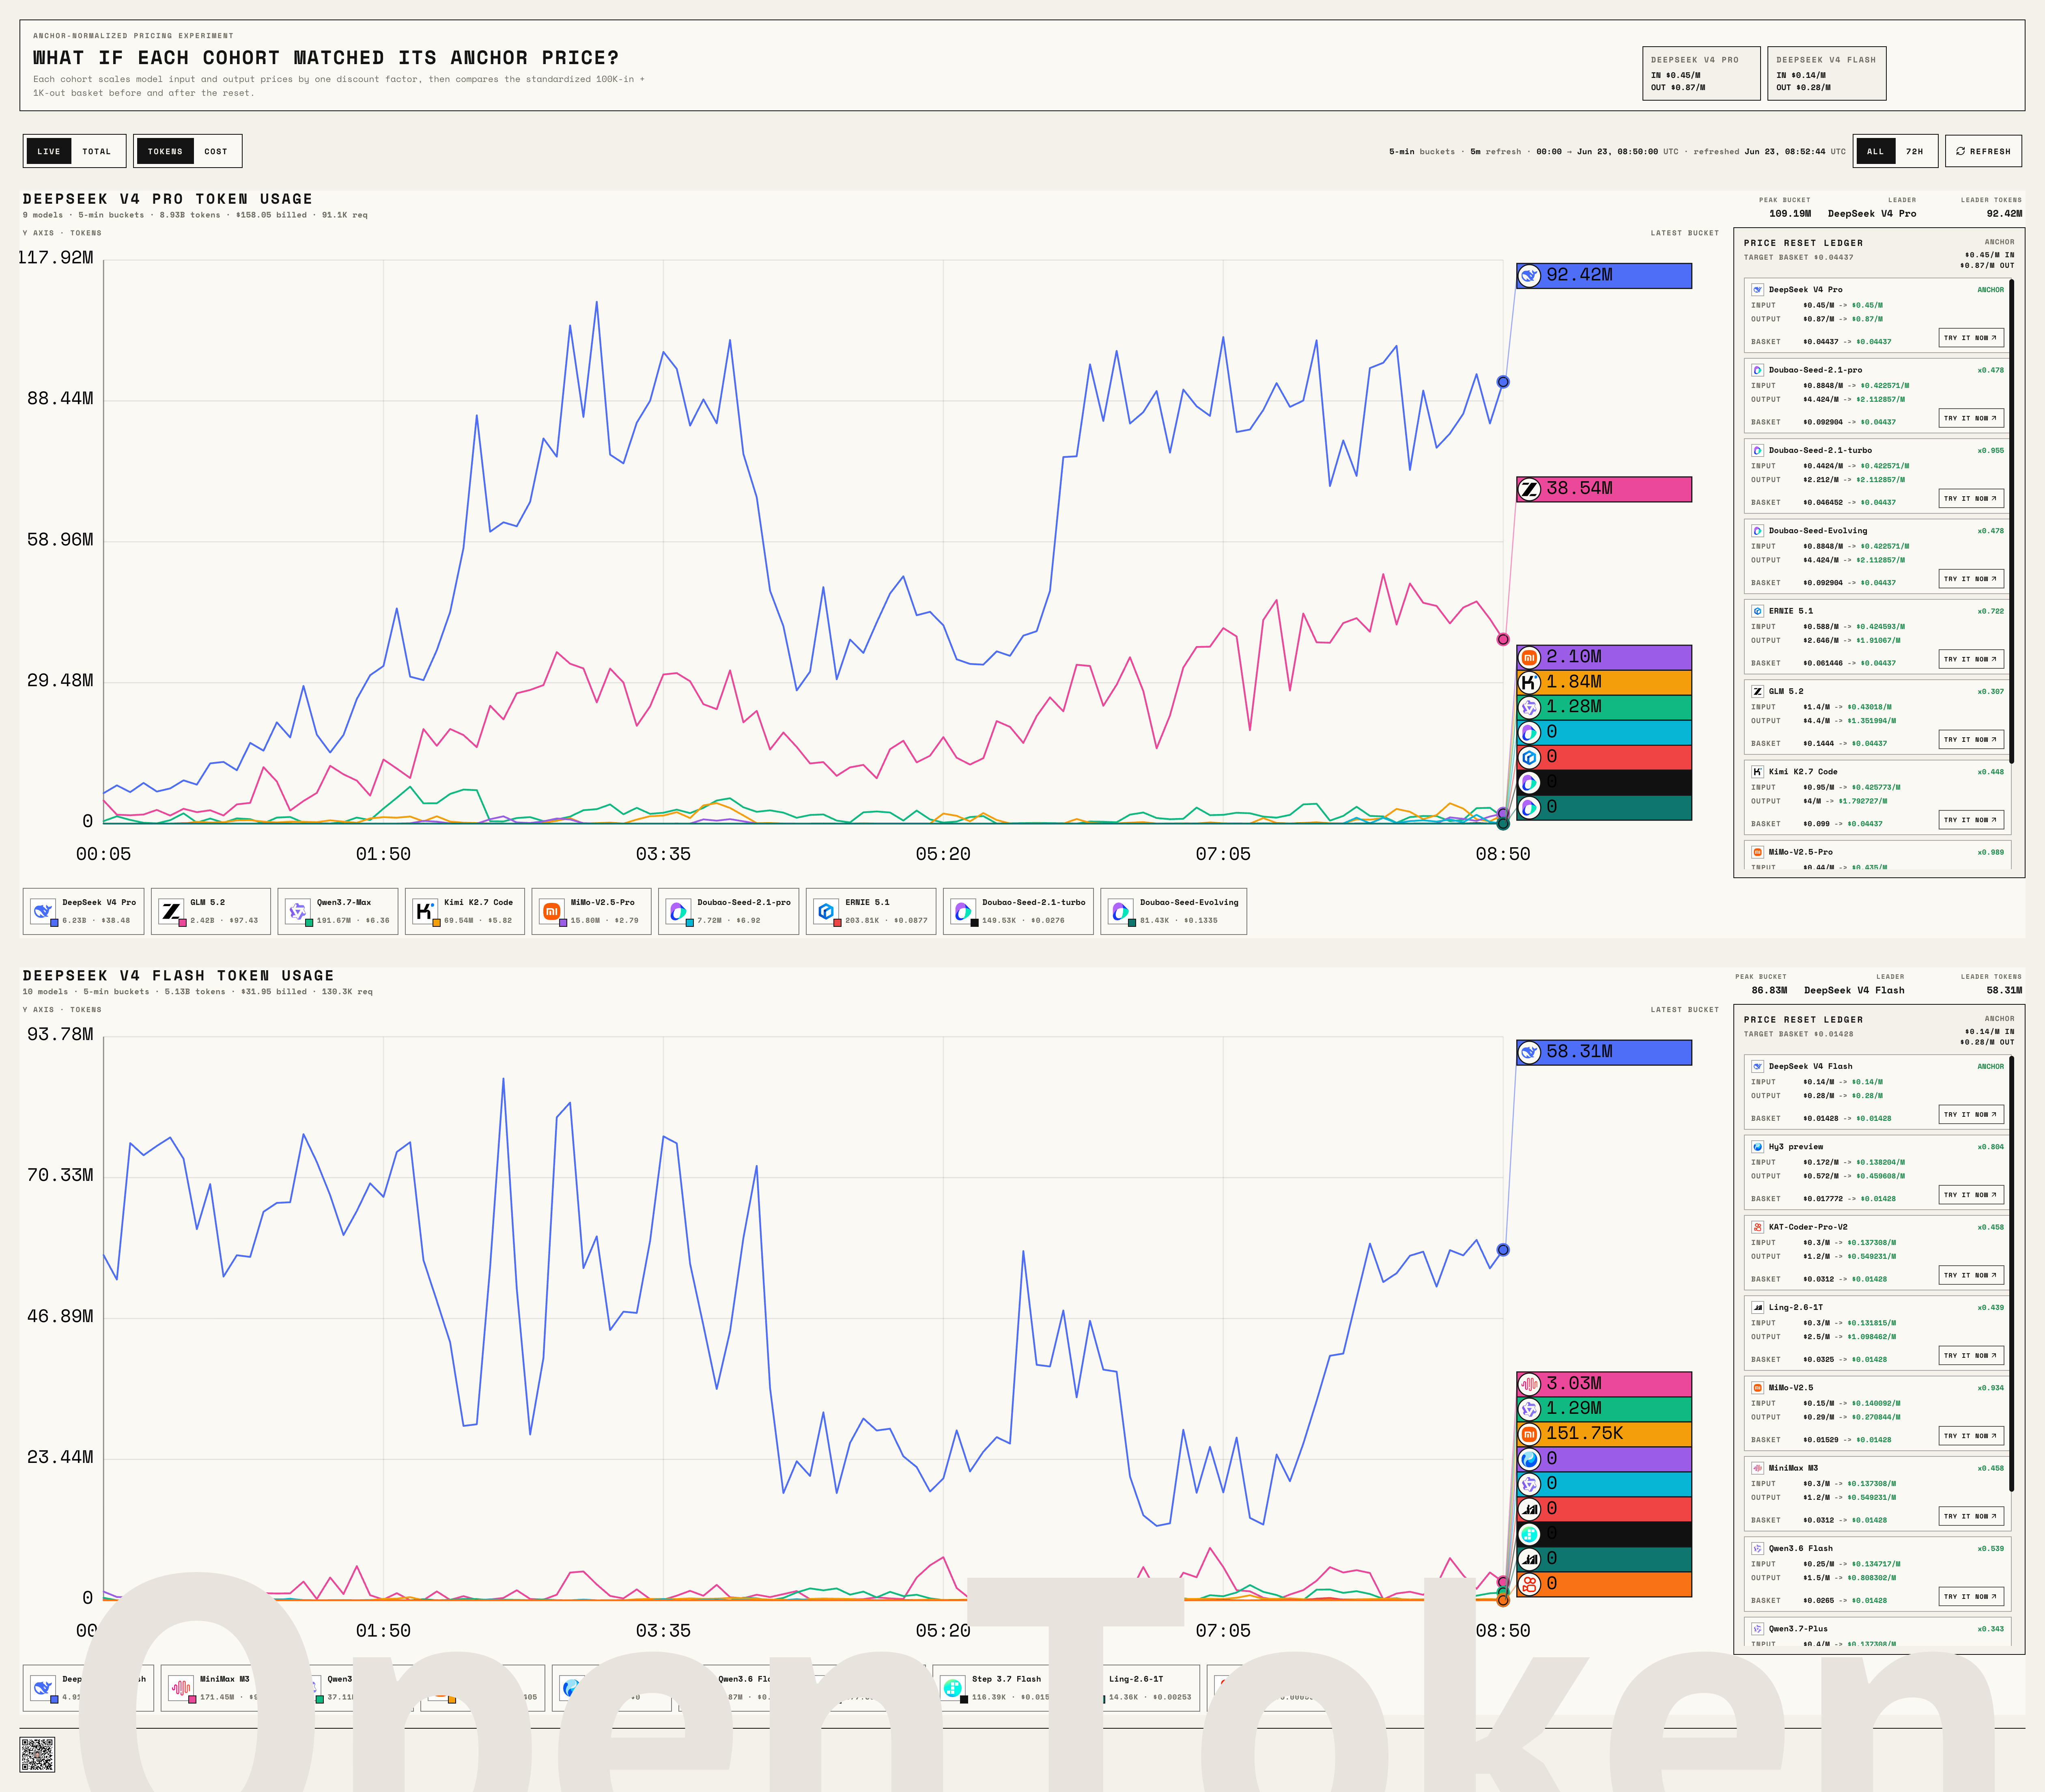Click DeepSeek V4 Pro whale icon in legend
Screen dimensions: 2045x1792
click(42, 911)
